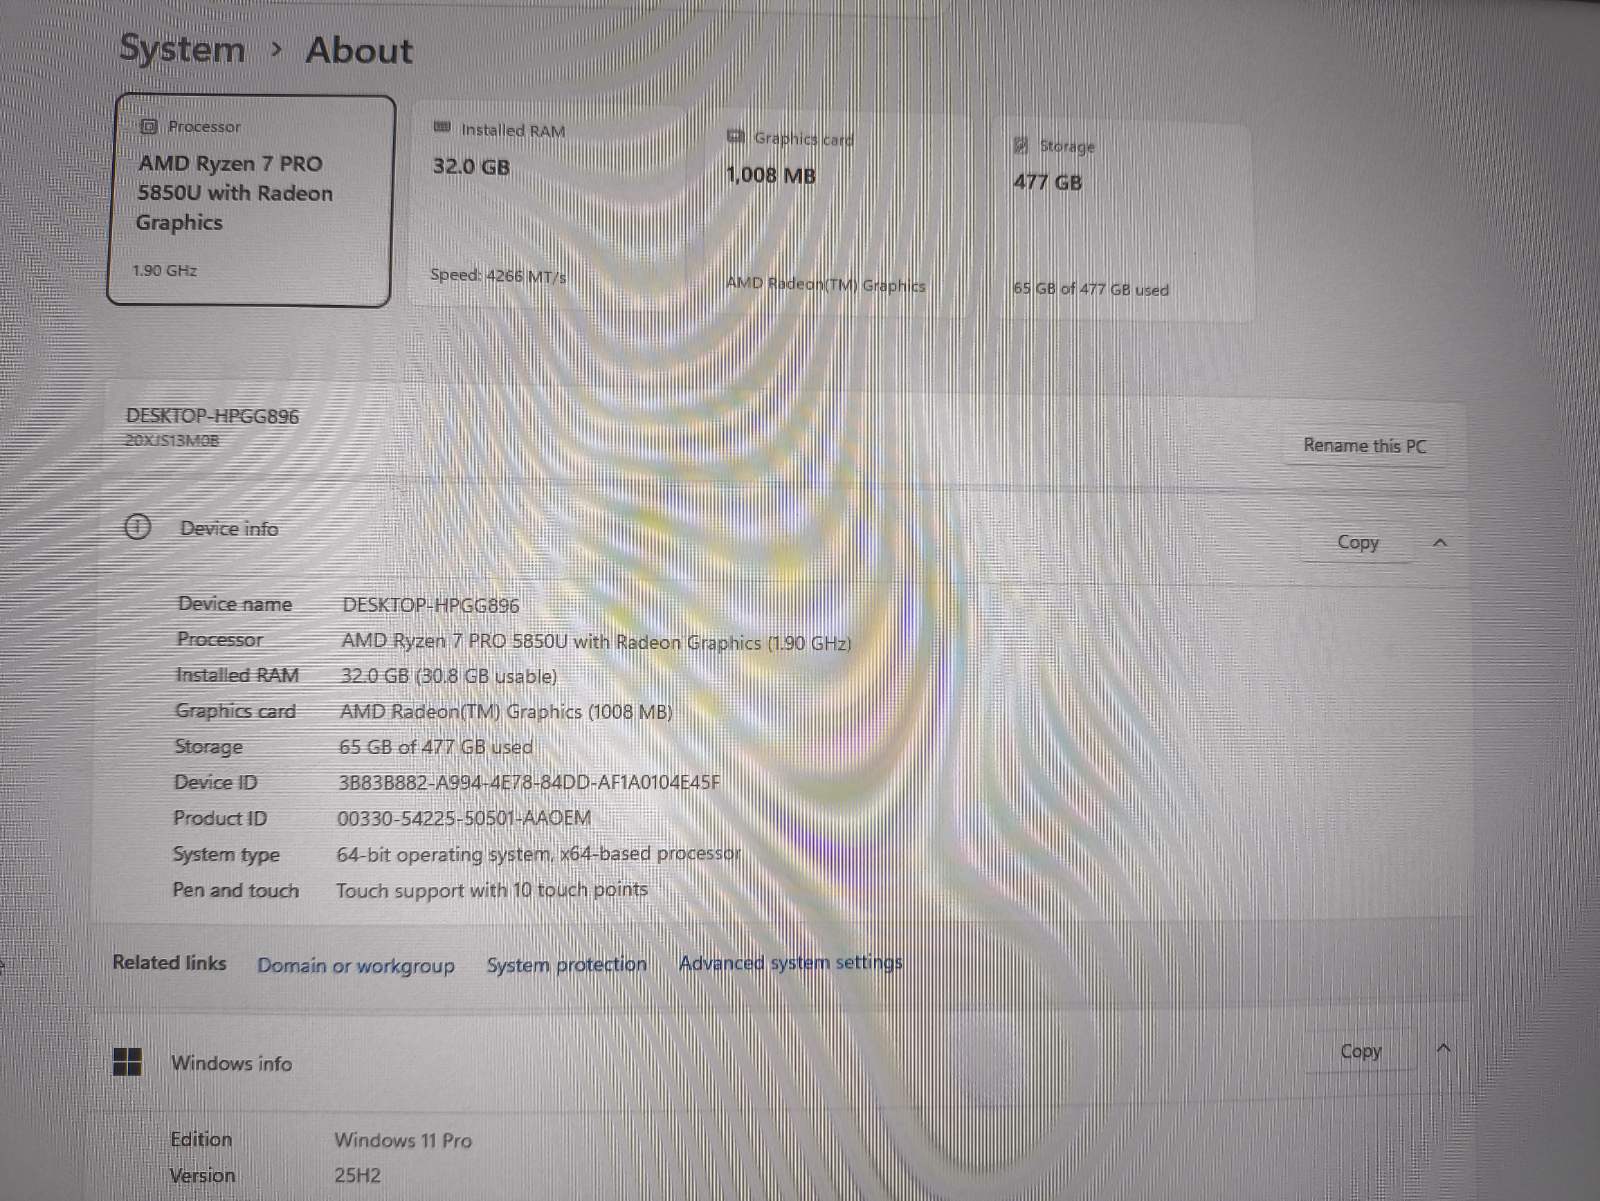This screenshot has height=1201, width=1600.
Task: Click the Device ID value 3B83B882-A994
Action: [x=529, y=782]
